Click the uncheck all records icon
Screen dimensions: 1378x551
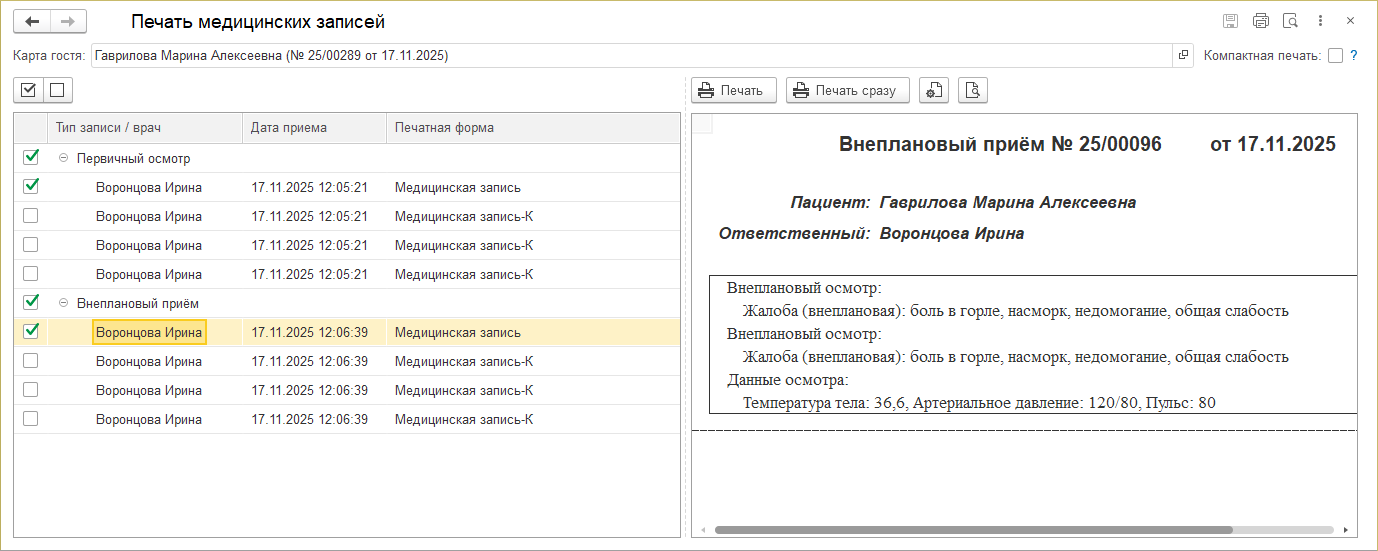[x=57, y=91]
